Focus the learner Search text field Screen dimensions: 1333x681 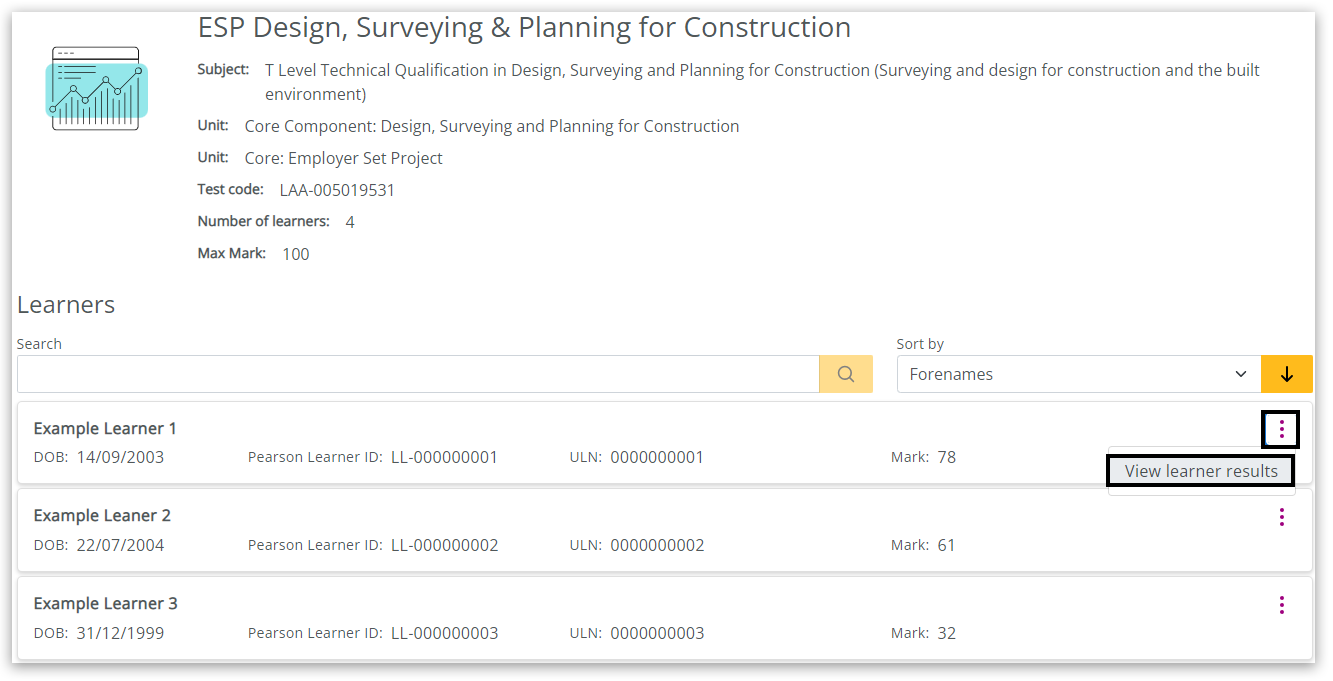click(418, 374)
